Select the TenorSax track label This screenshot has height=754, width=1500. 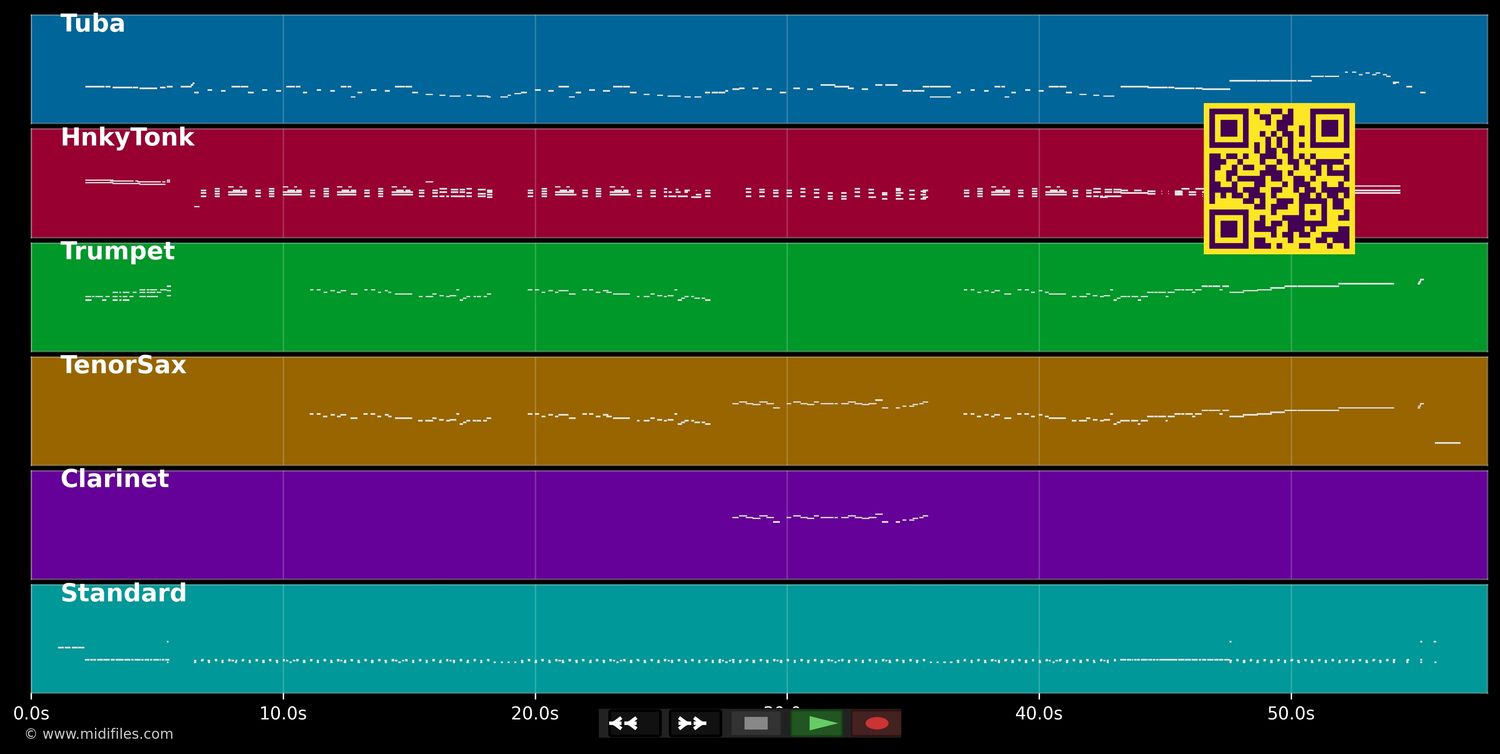click(123, 367)
